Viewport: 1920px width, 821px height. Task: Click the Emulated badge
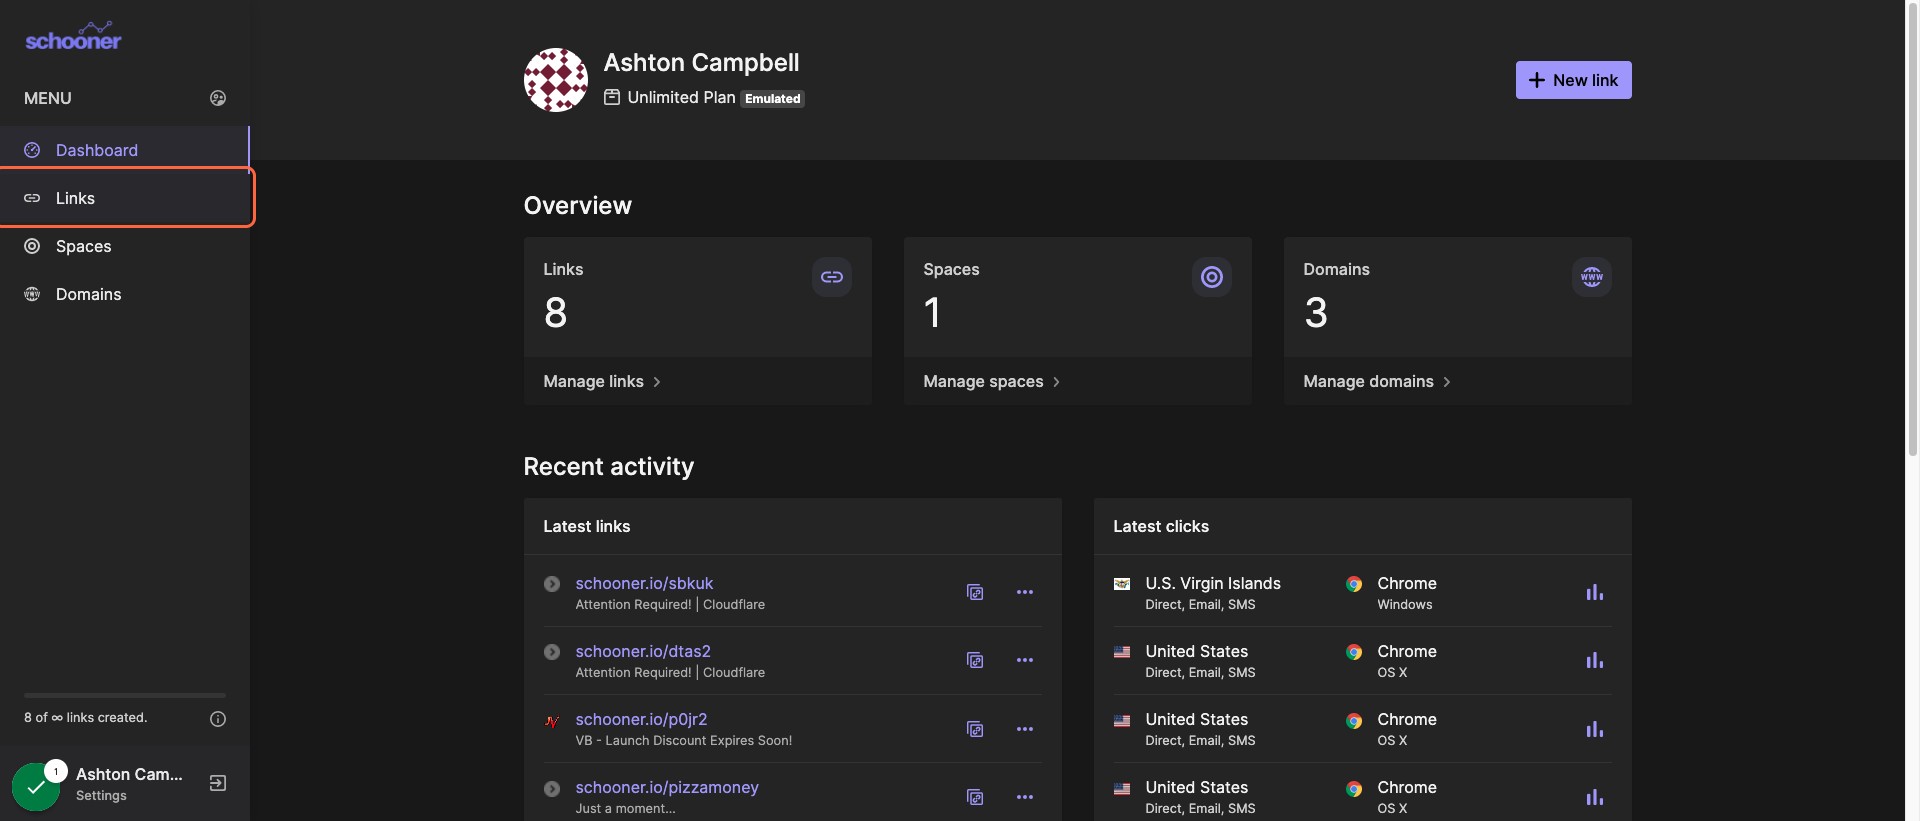(773, 98)
